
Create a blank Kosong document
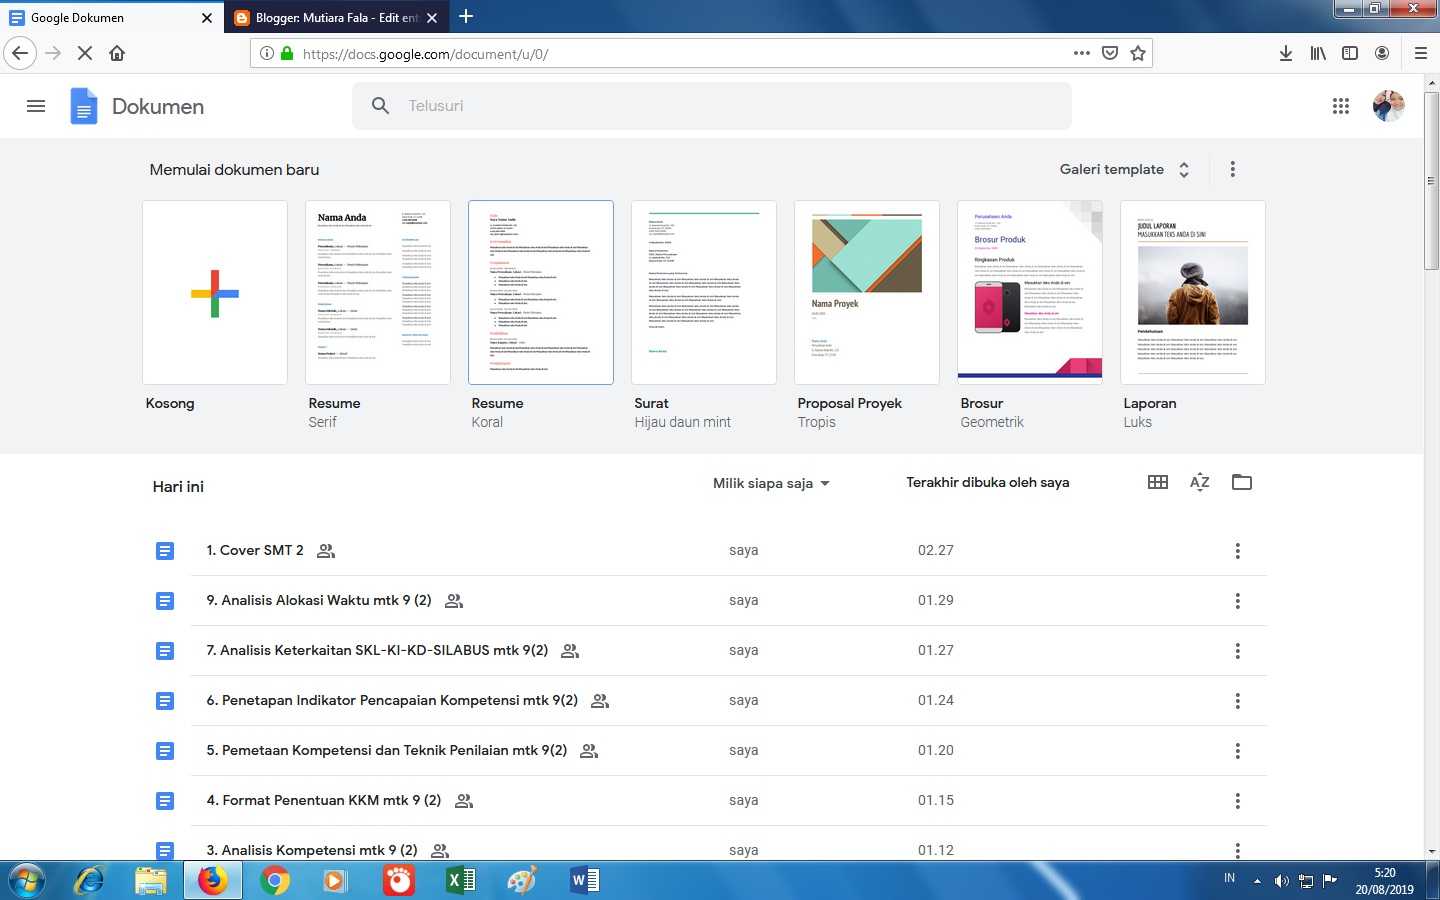(215, 292)
